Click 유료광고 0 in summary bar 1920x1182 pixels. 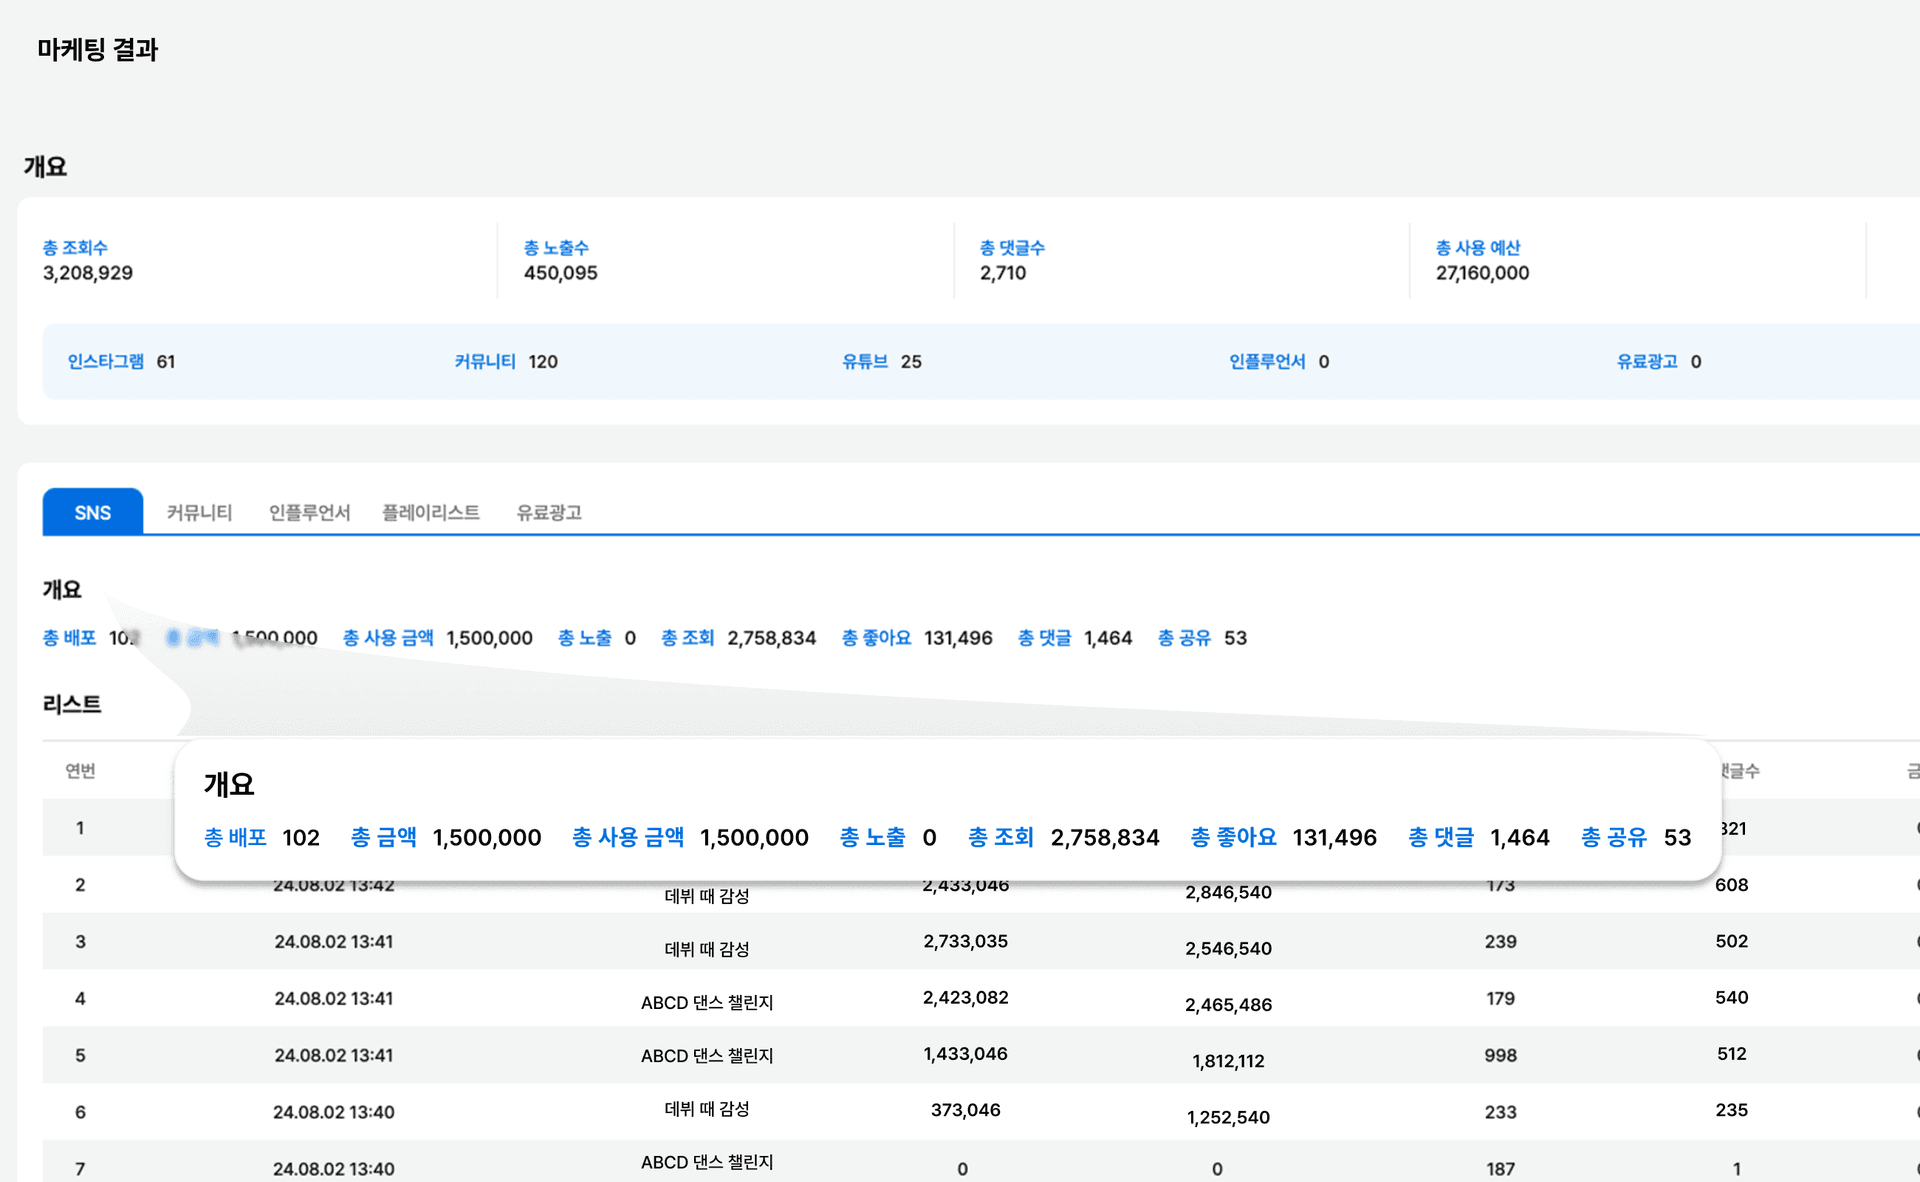(x=1658, y=361)
